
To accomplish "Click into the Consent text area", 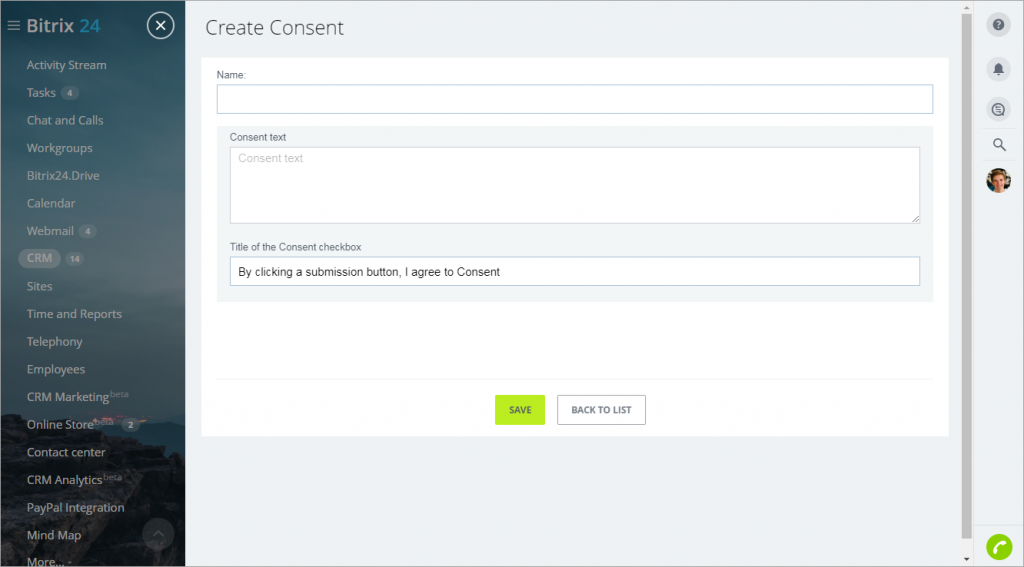I will (x=575, y=185).
